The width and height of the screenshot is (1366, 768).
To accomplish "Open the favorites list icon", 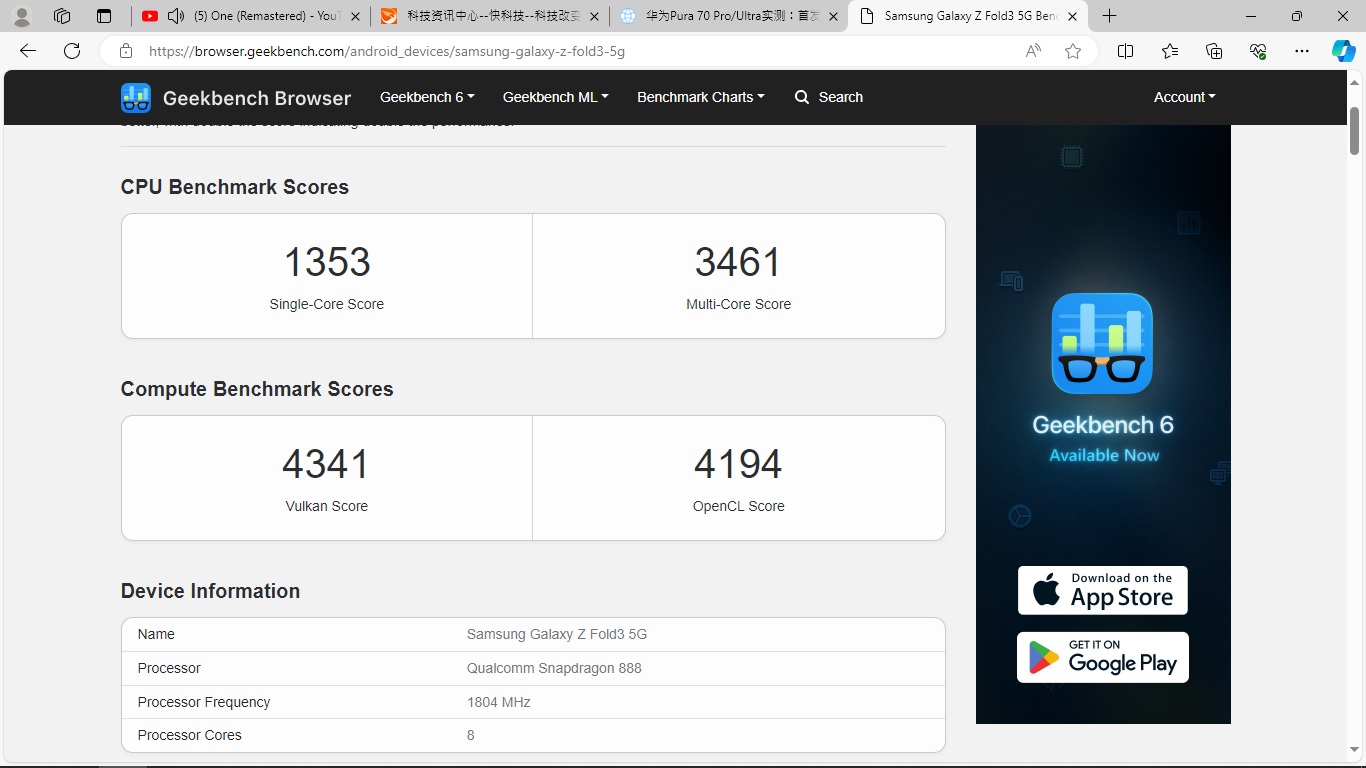I will (x=1170, y=51).
